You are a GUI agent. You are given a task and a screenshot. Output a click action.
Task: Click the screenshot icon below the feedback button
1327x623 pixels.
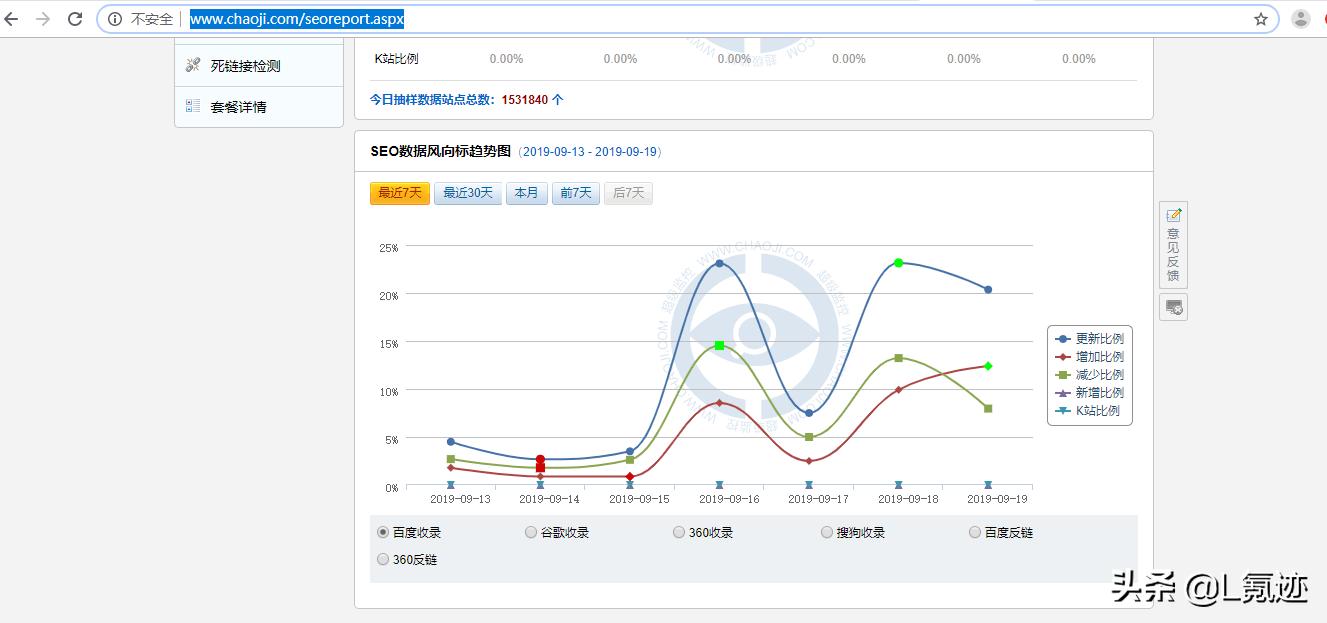coord(1172,307)
